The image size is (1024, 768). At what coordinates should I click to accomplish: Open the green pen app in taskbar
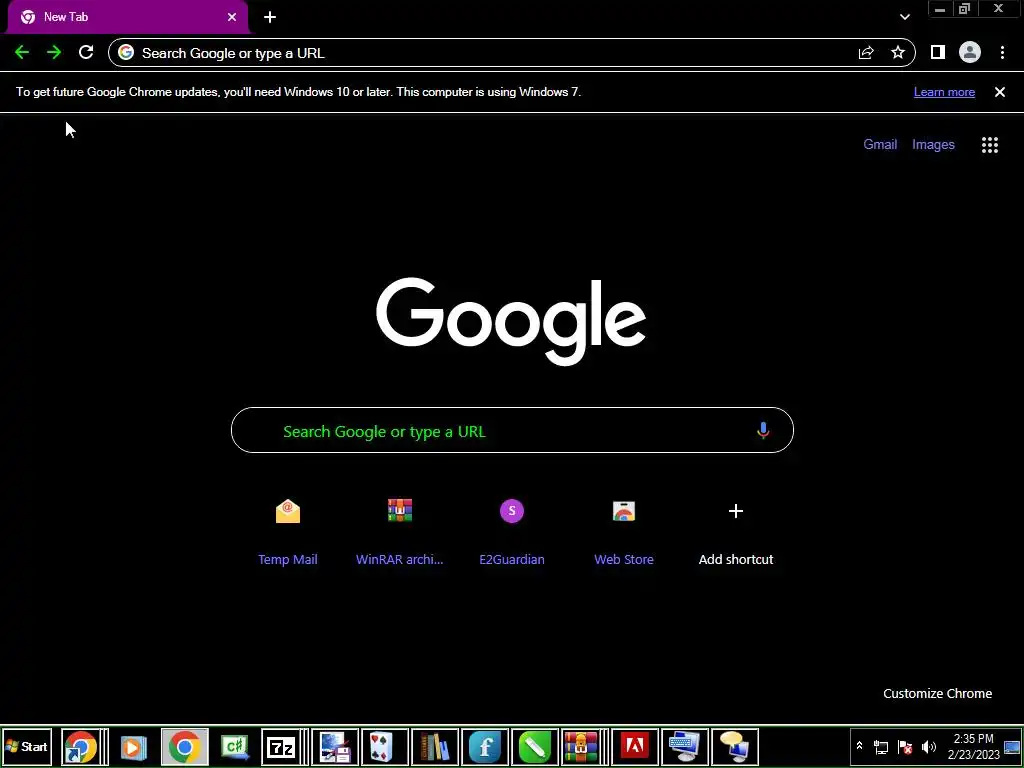click(535, 746)
